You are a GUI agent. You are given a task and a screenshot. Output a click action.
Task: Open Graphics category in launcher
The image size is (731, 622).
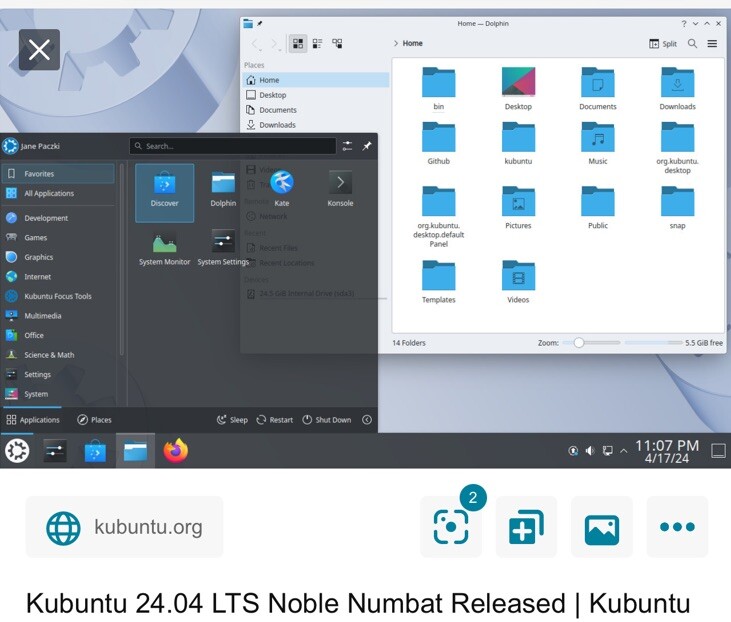(58, 257)
